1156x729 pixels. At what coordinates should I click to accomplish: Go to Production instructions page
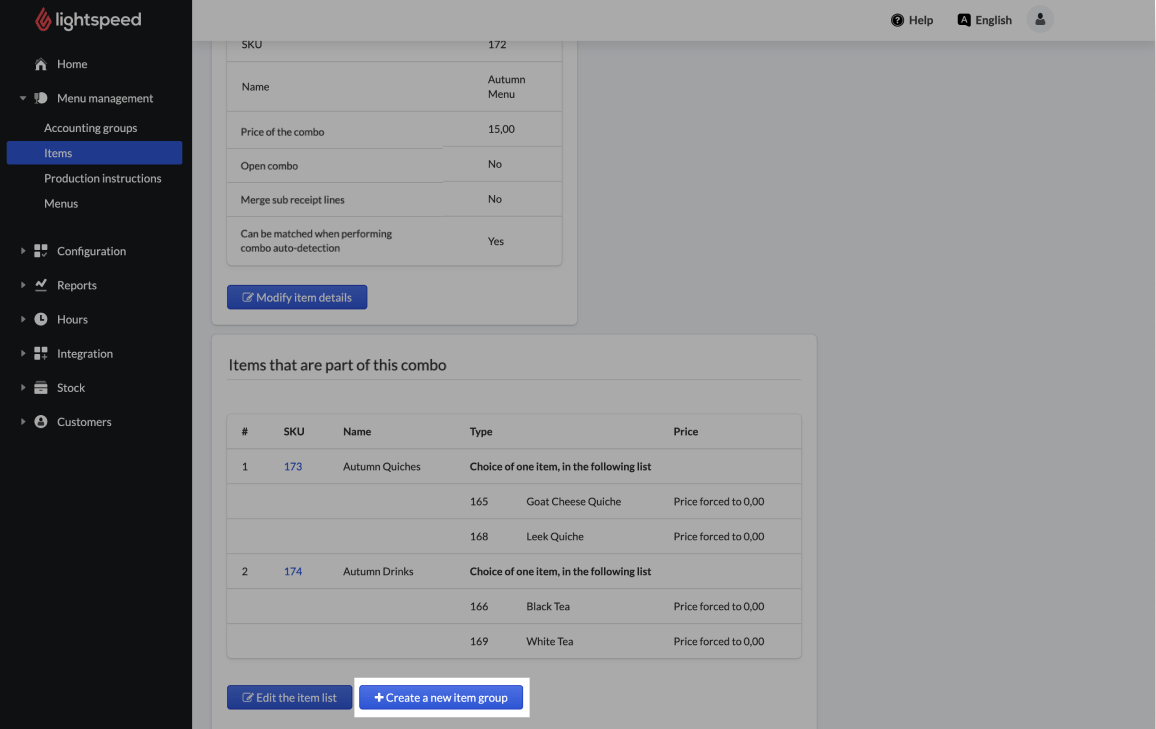coord(102,178)
